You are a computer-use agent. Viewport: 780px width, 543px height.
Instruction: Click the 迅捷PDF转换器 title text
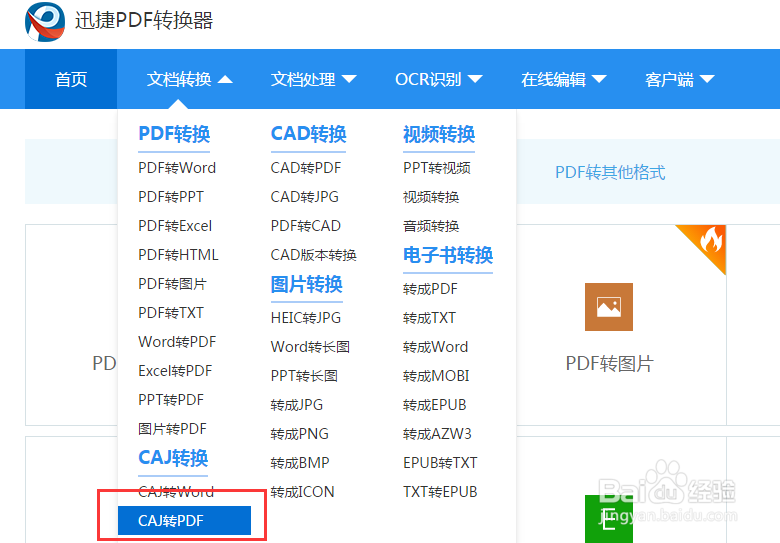(144, 21)
